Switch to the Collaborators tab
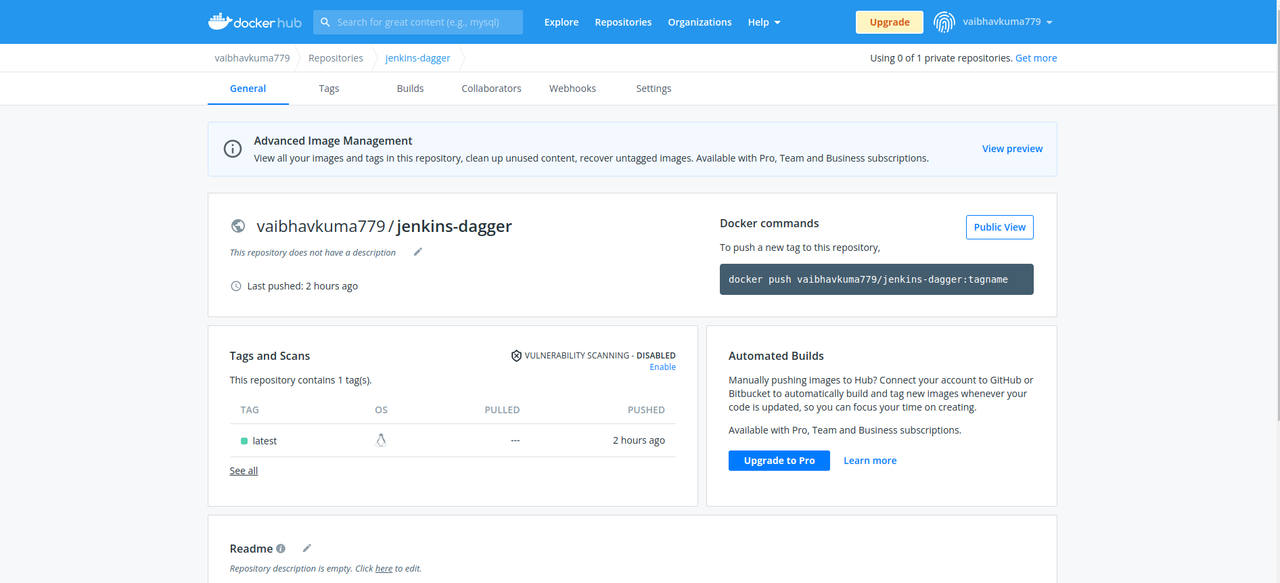1280x583 pixels. point(491,88)
